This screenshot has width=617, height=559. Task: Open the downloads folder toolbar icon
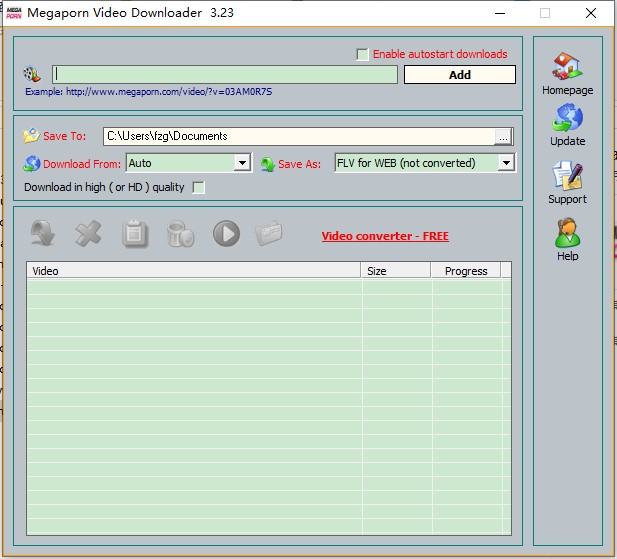tap(270, 234)
